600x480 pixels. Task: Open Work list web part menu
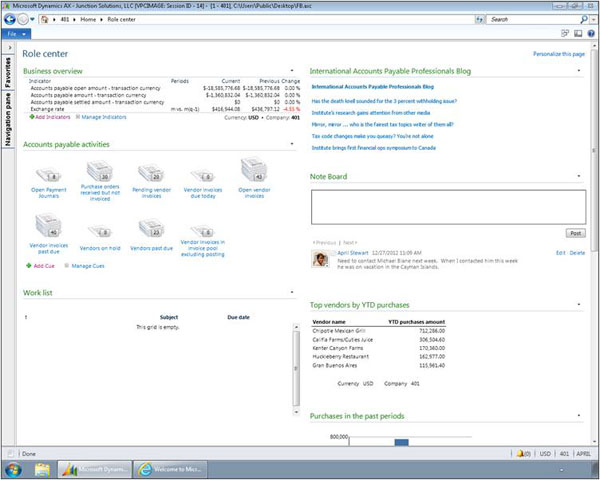coord(292,292)
